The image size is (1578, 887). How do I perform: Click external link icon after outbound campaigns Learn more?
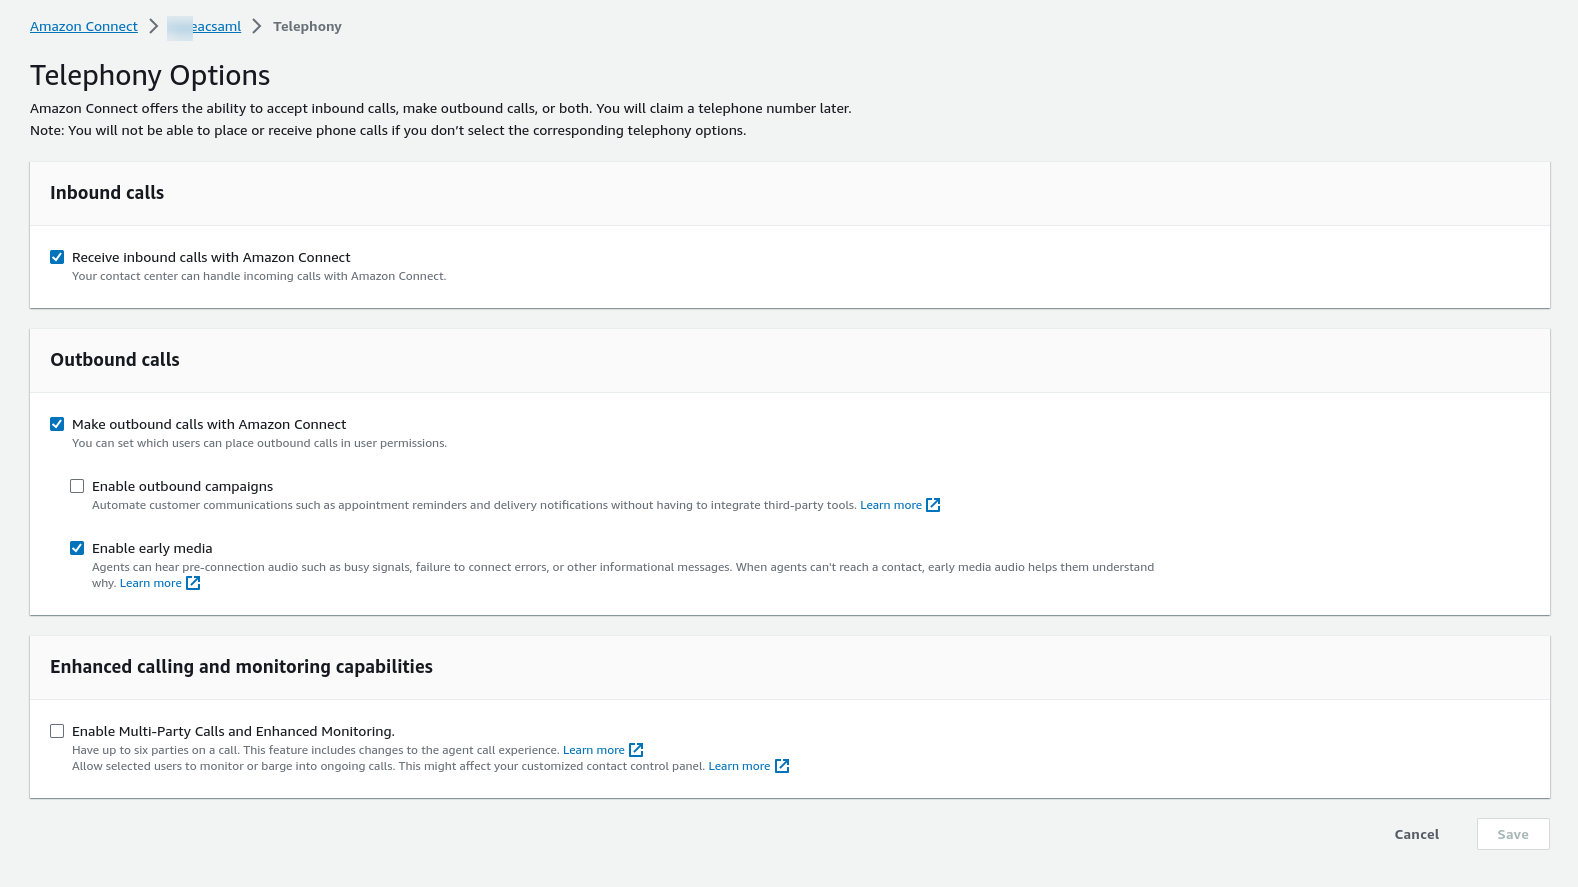point(933,505)
